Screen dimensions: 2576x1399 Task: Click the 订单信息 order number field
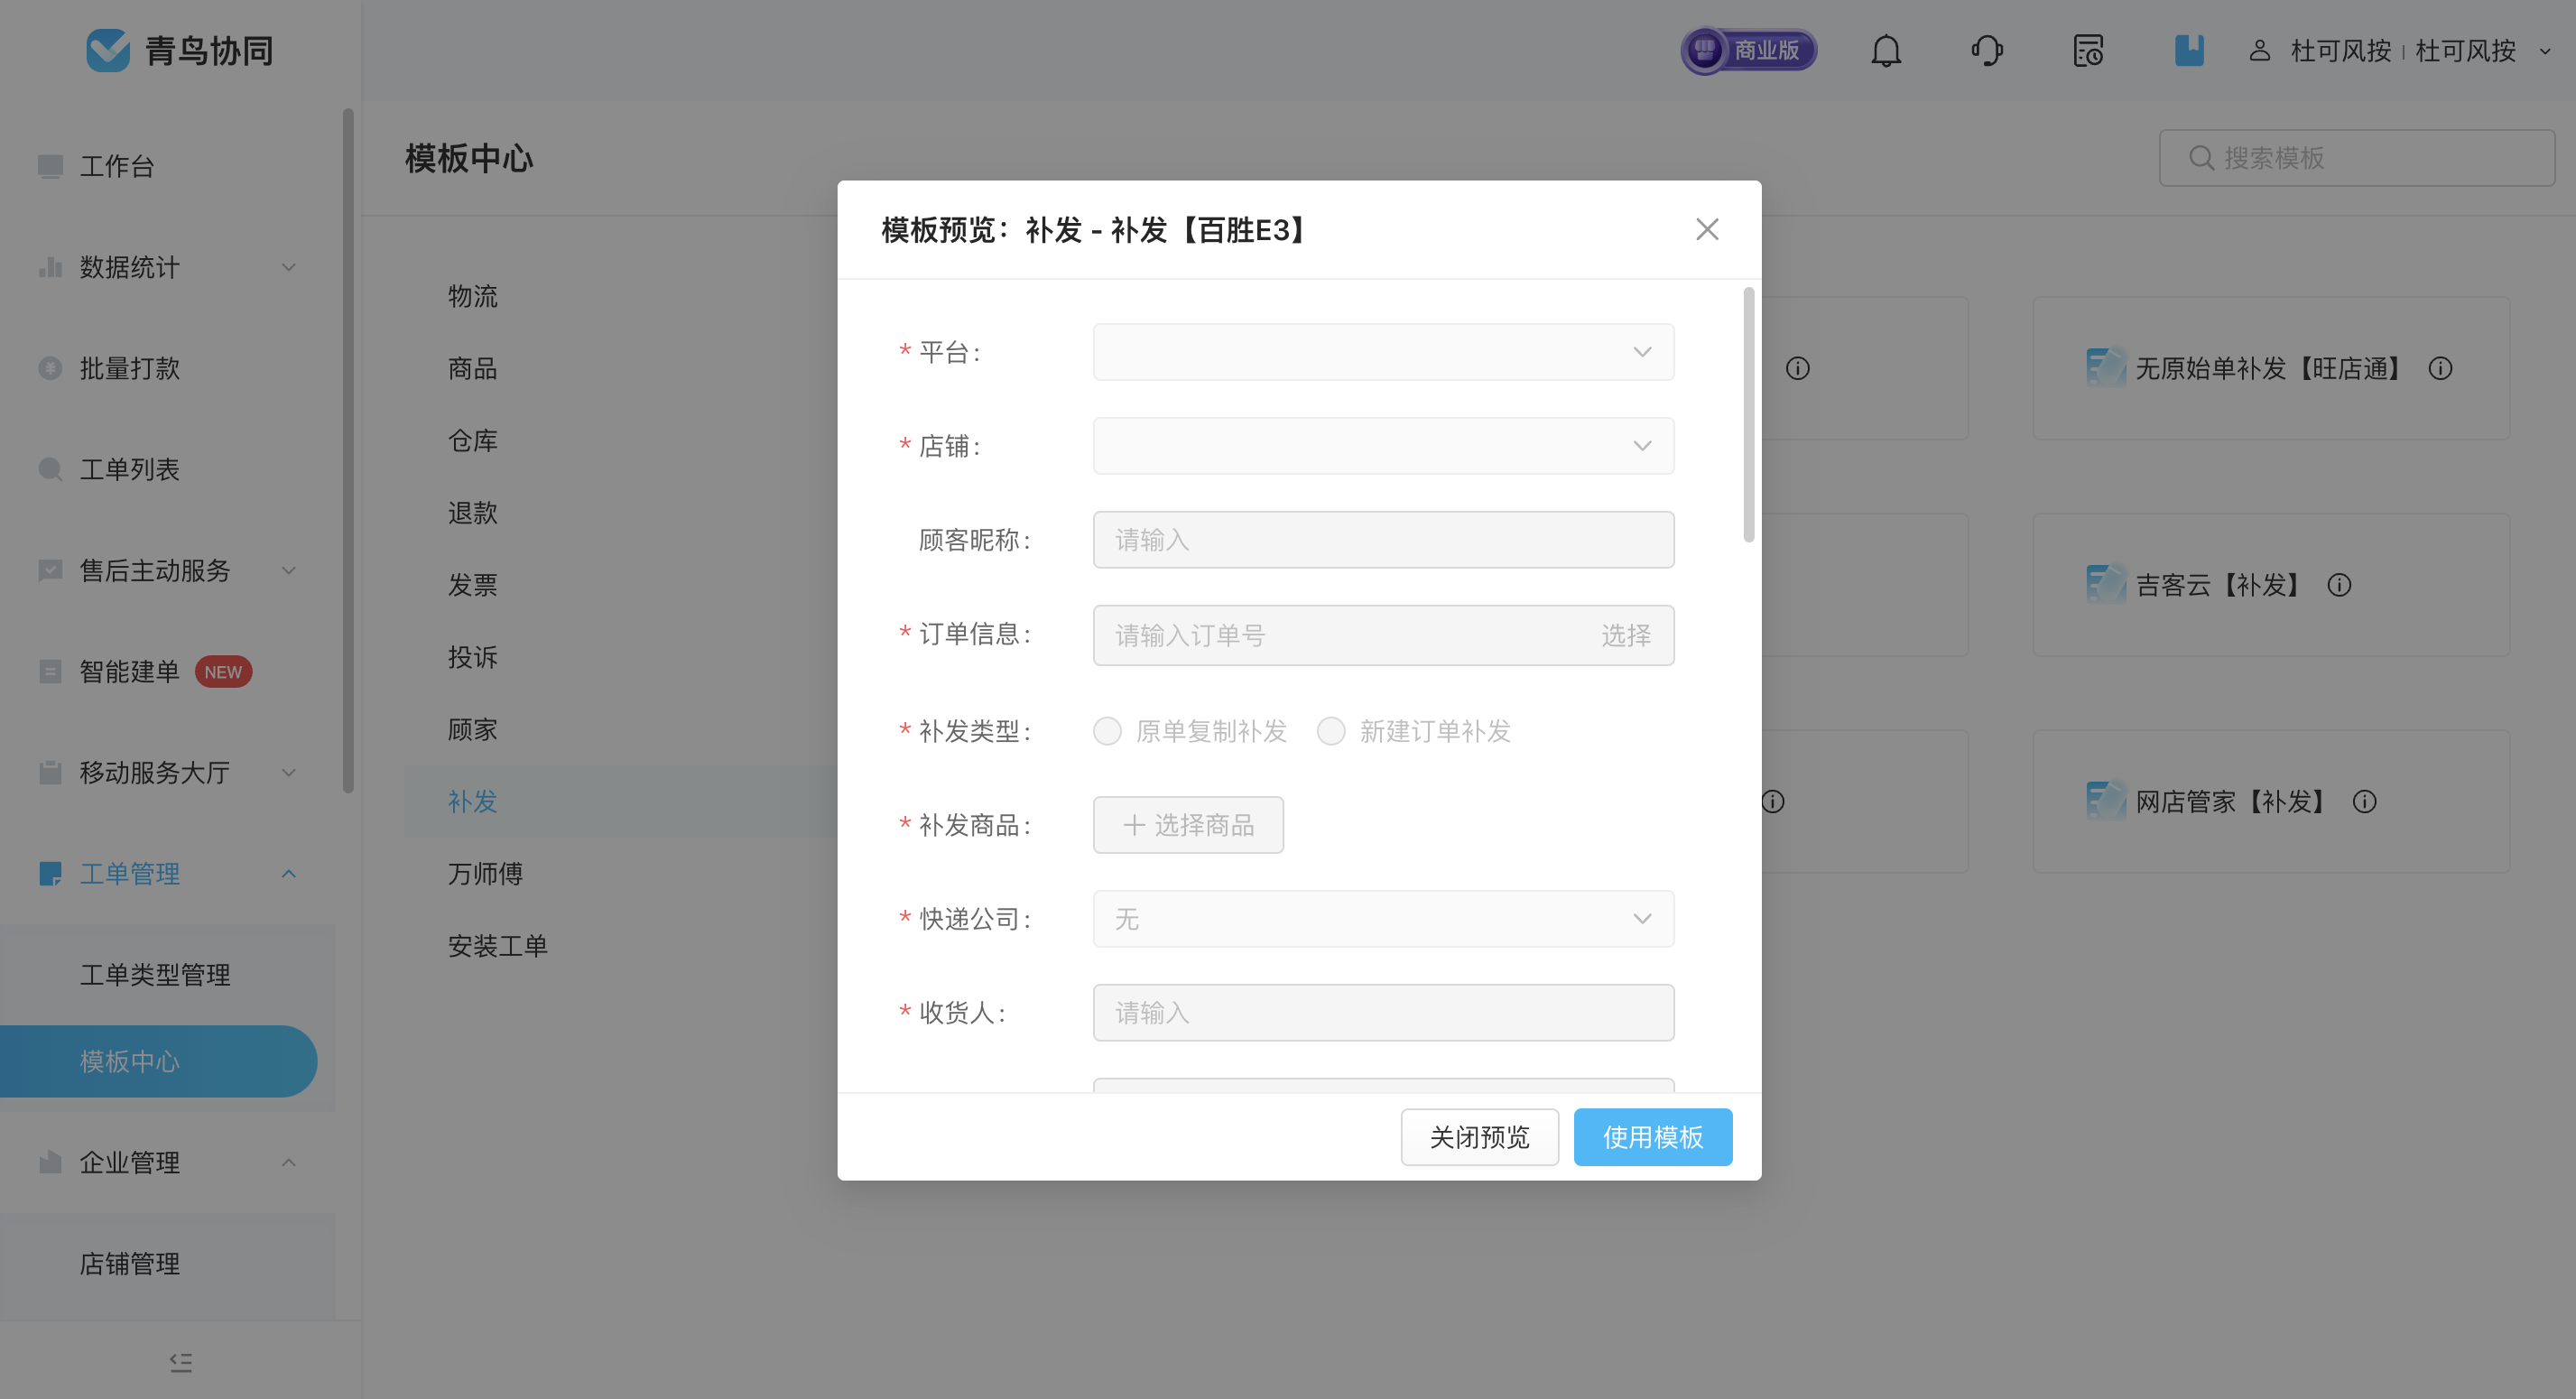(1383, 635)
